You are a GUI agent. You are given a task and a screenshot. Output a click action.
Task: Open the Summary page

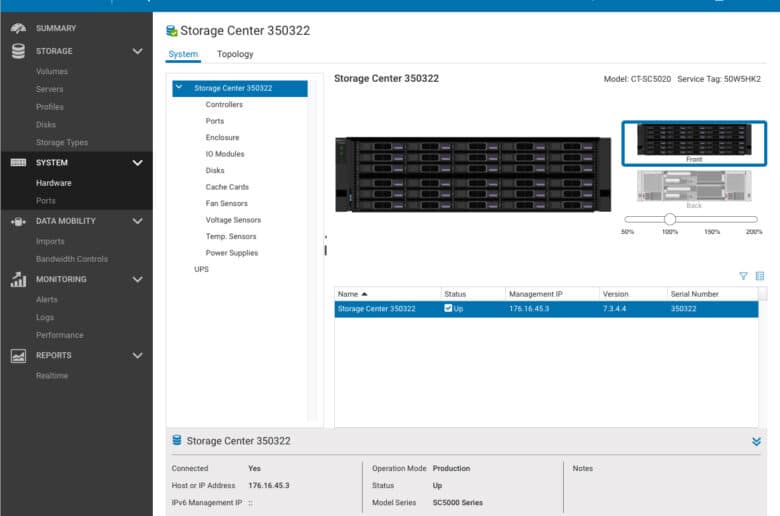click(56, 28)
